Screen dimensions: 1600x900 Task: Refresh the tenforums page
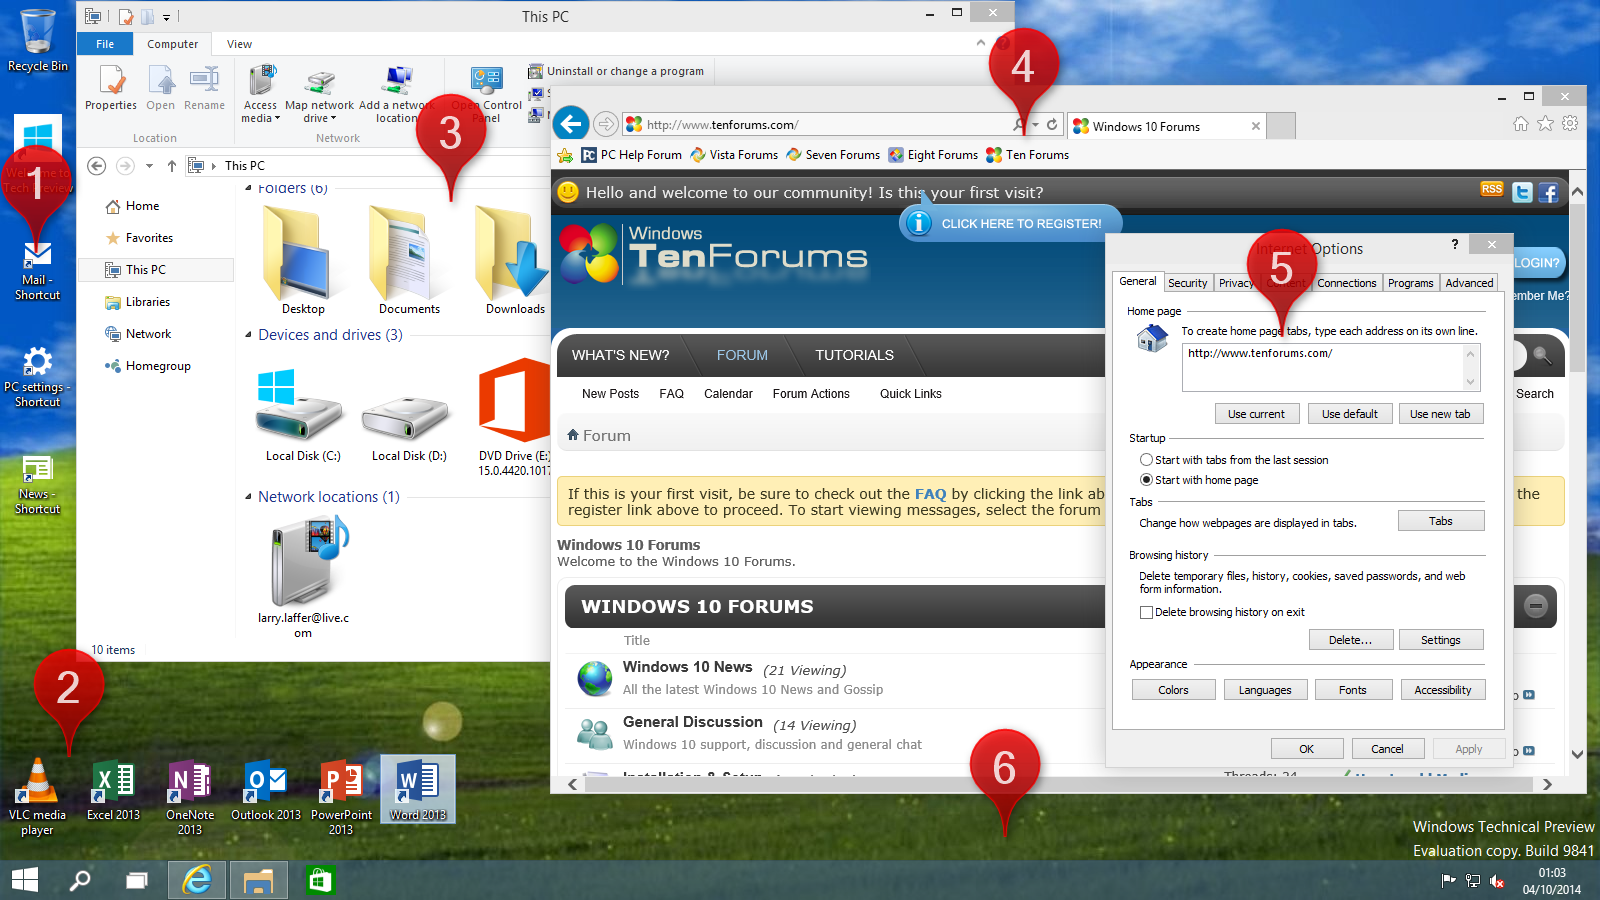pos(1052,125)
